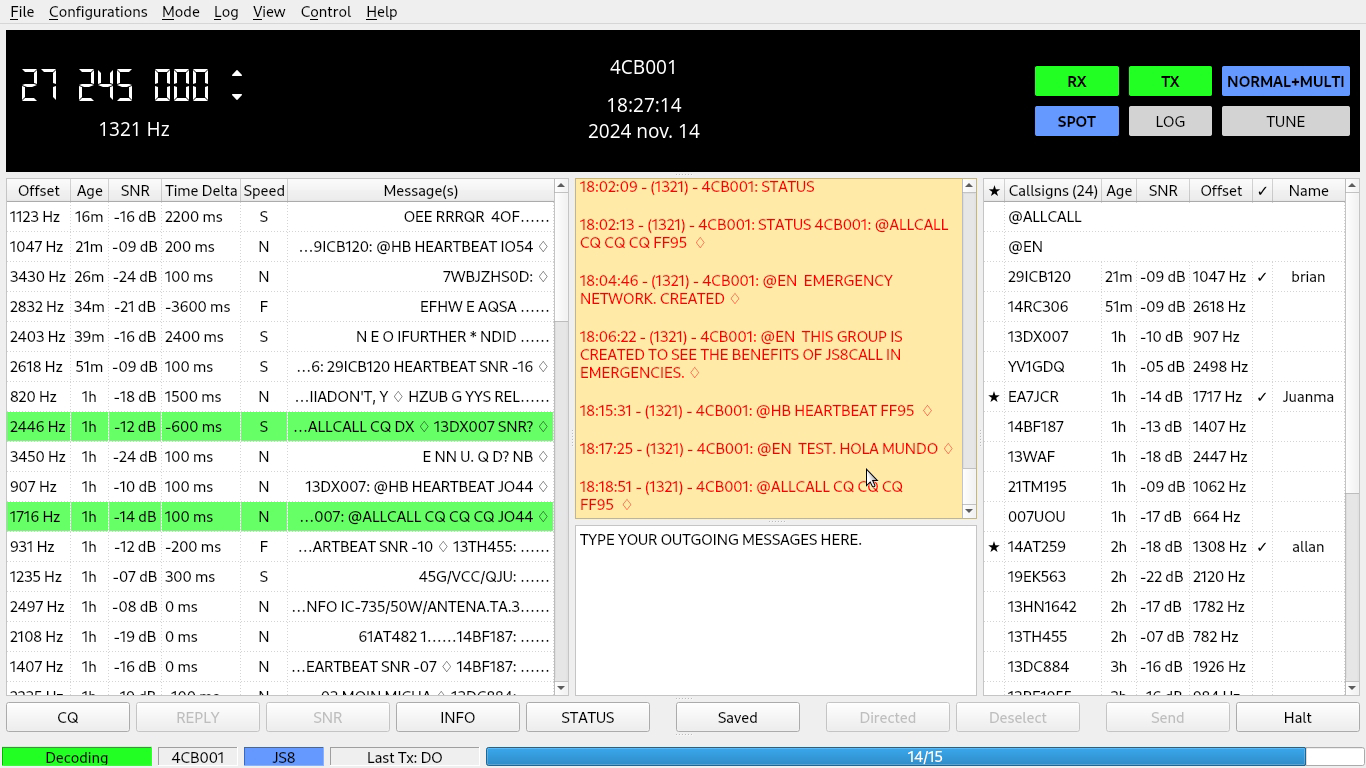Image resolution: width=1366 pixels, height=768 pixels.
Task: Sort by Callsigns (24) column header
Action: point(1053,190)
